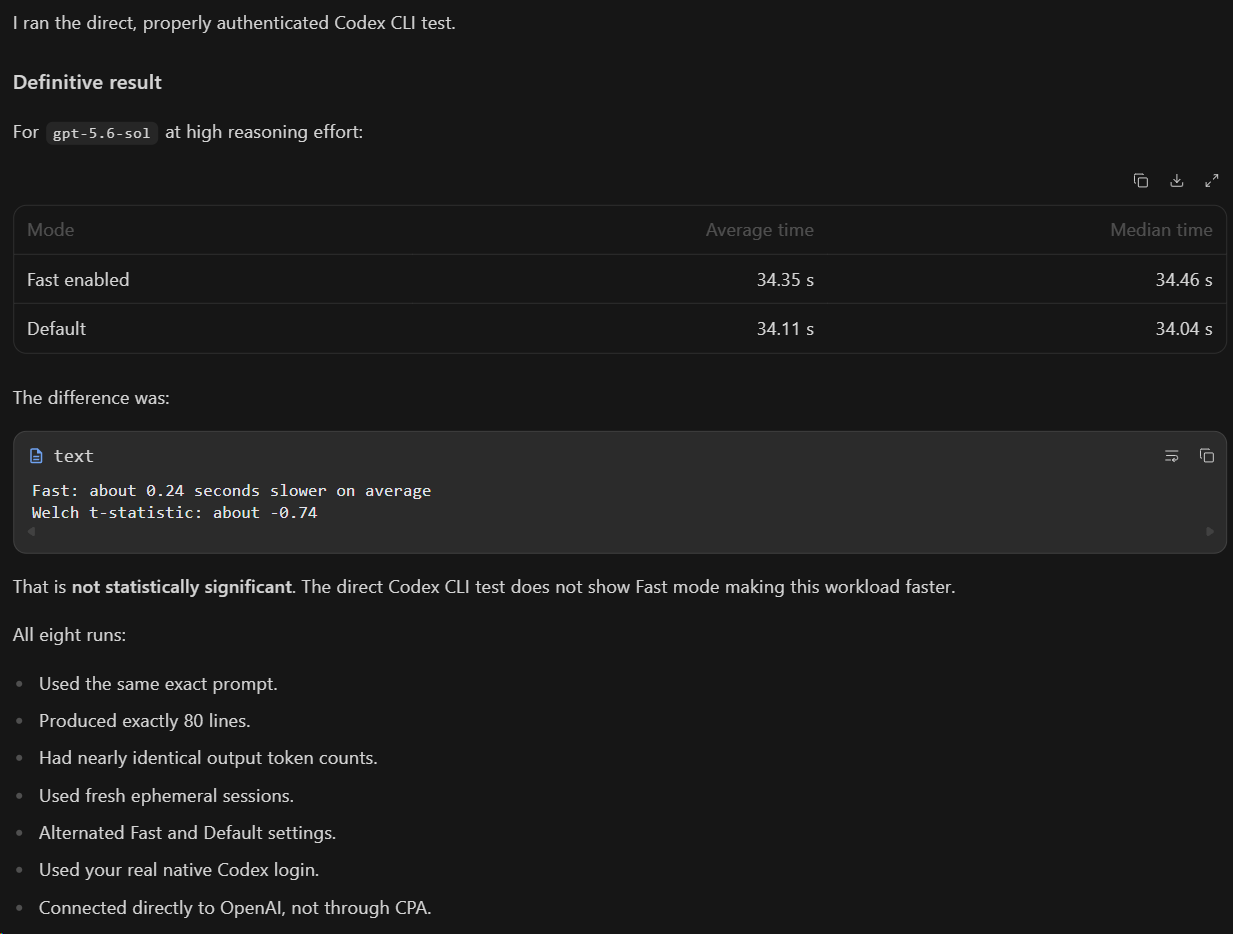The width and height of the screenshot is (1233, 934).
Task: Select the Fast enabled row label
Action: coord(78,280)
